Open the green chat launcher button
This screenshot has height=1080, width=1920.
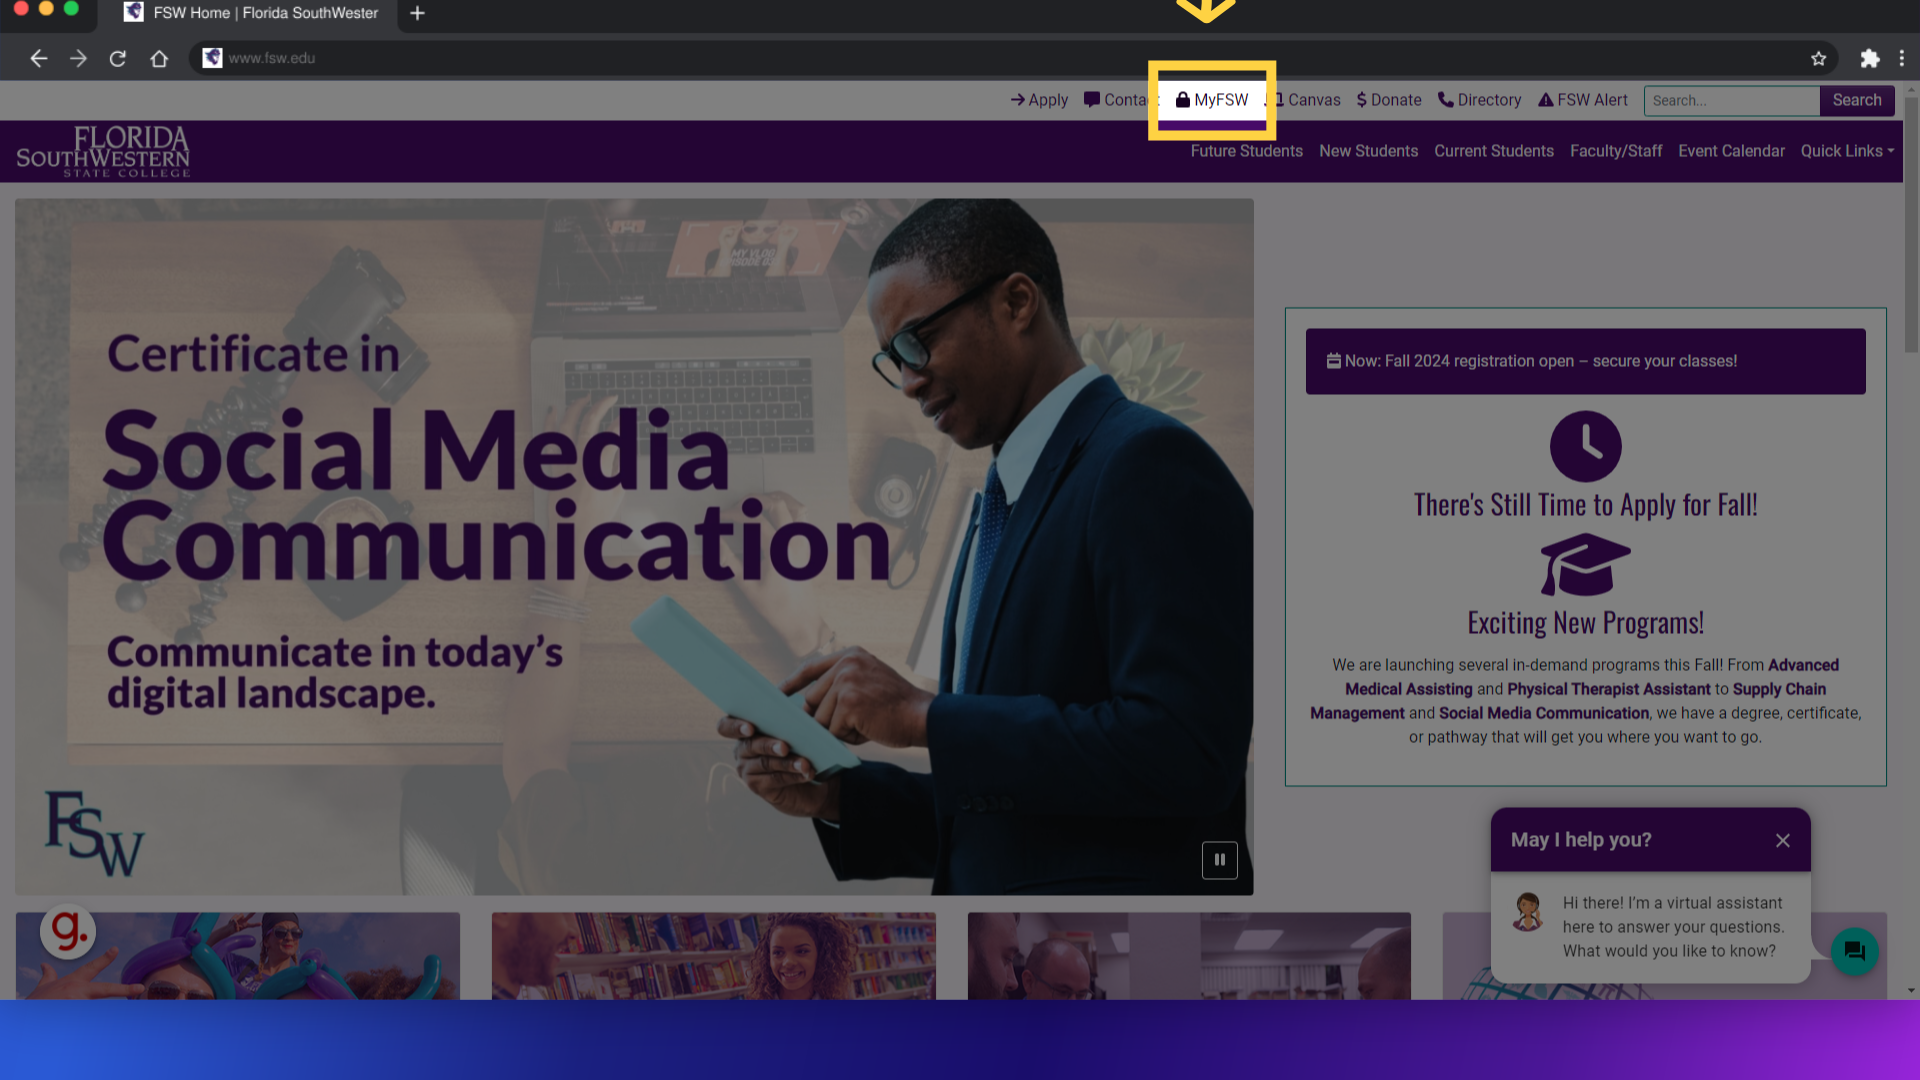(1855, 951)
